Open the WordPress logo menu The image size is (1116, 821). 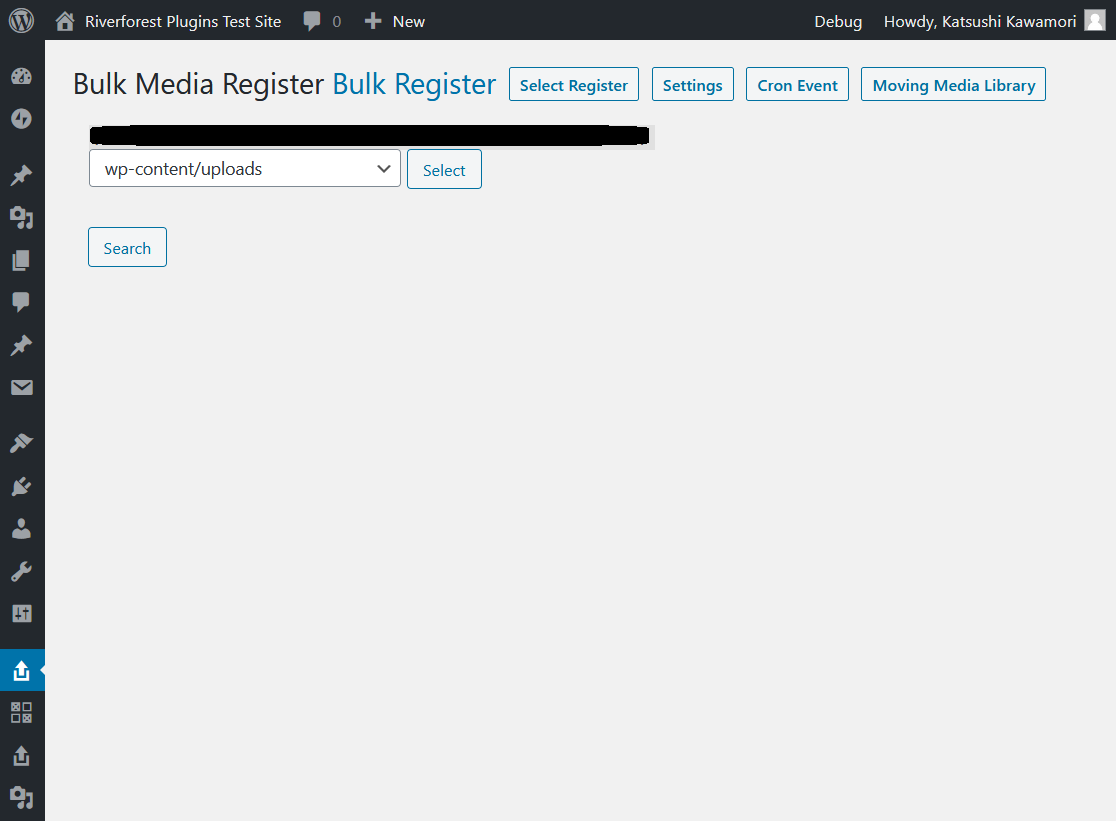pyautogui.click(x=21, y=21)
